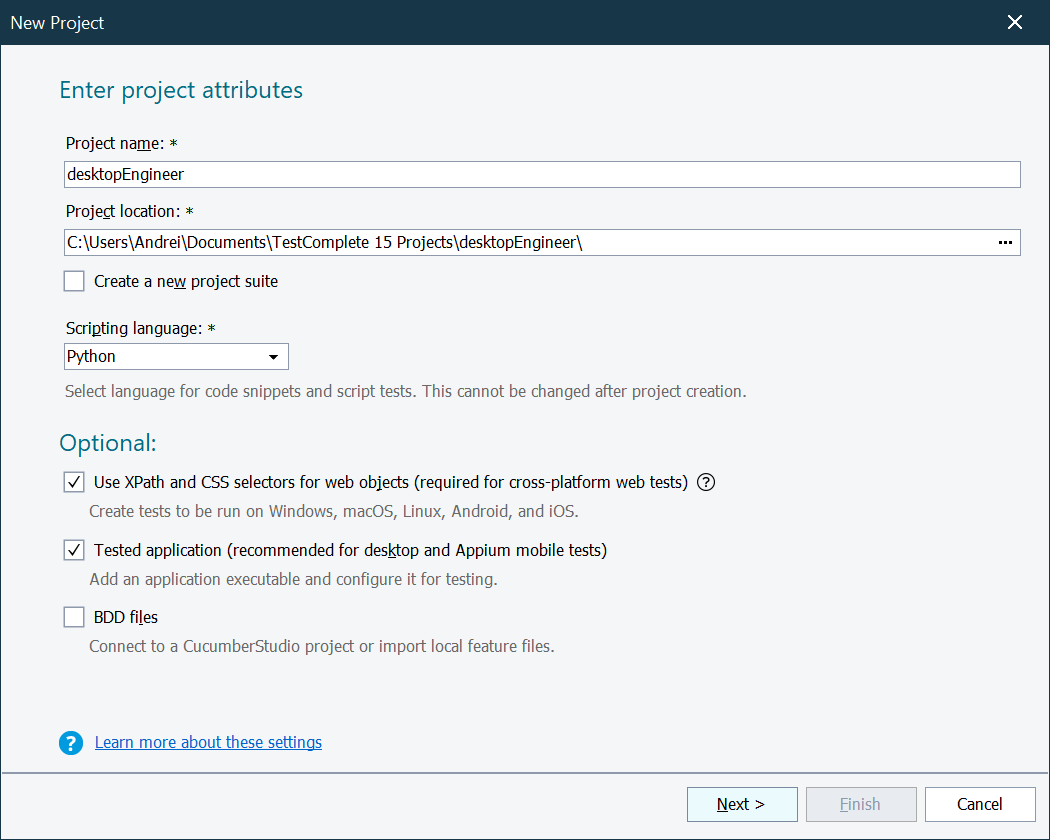1050x840 pixels.
Task: Uncheck Use XPath and CSS selectors option
Action: [74, 482]
